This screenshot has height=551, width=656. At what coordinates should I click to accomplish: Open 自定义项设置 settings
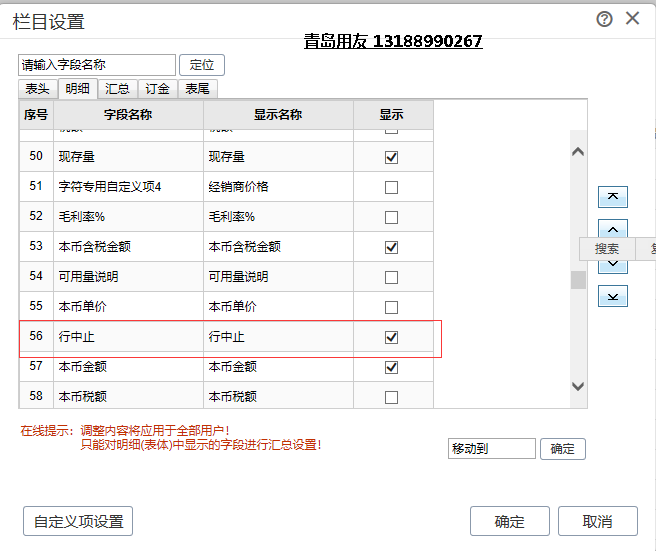(x=78, y=521)
